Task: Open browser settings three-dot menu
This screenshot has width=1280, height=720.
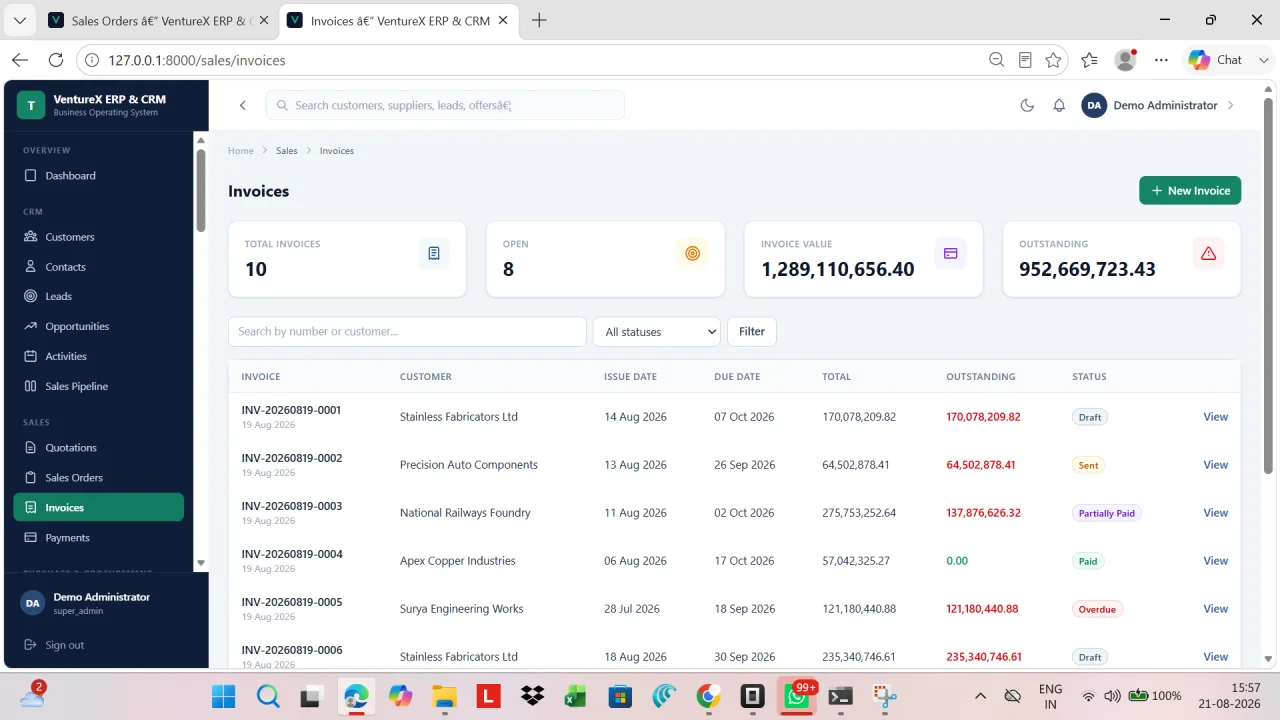Action: point(1161,60)
